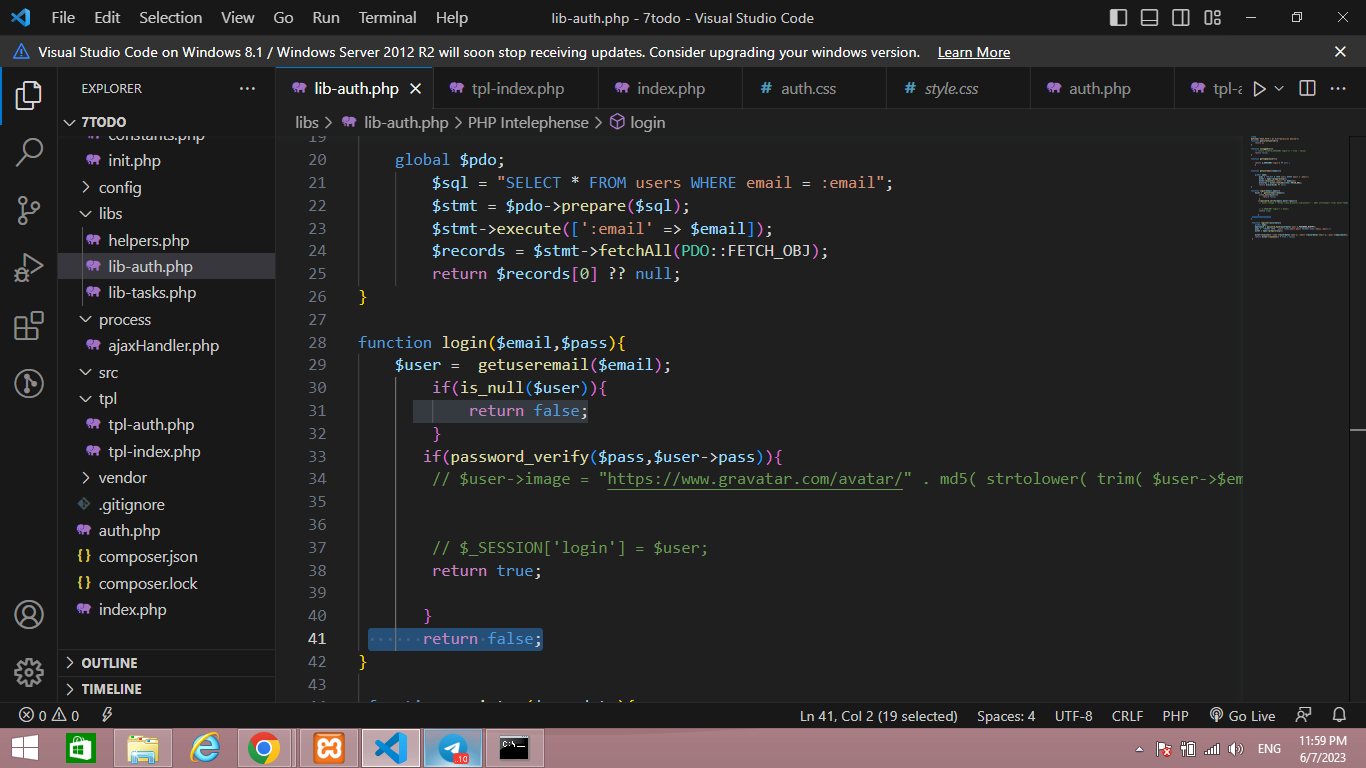
Task: Open the File menu
Action: click(x=63, y=18)
